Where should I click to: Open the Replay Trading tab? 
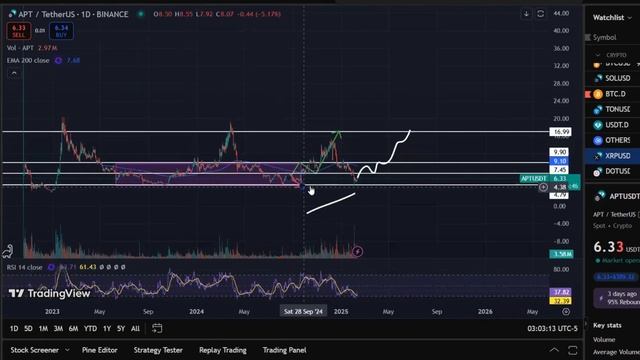tap(223, 350)
